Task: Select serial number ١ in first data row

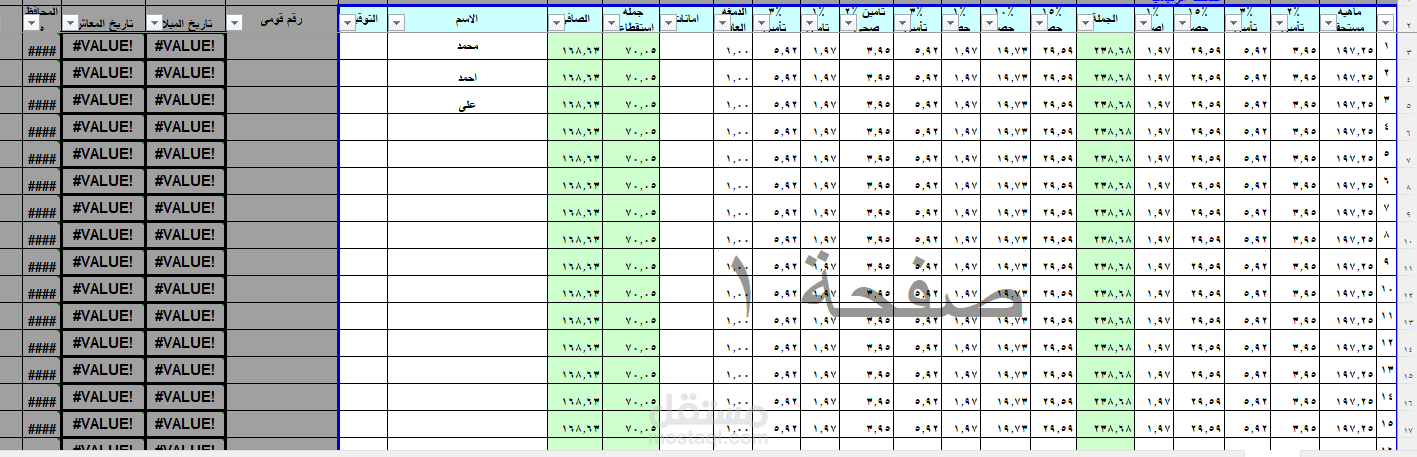Action: (x=1386, y=47)
